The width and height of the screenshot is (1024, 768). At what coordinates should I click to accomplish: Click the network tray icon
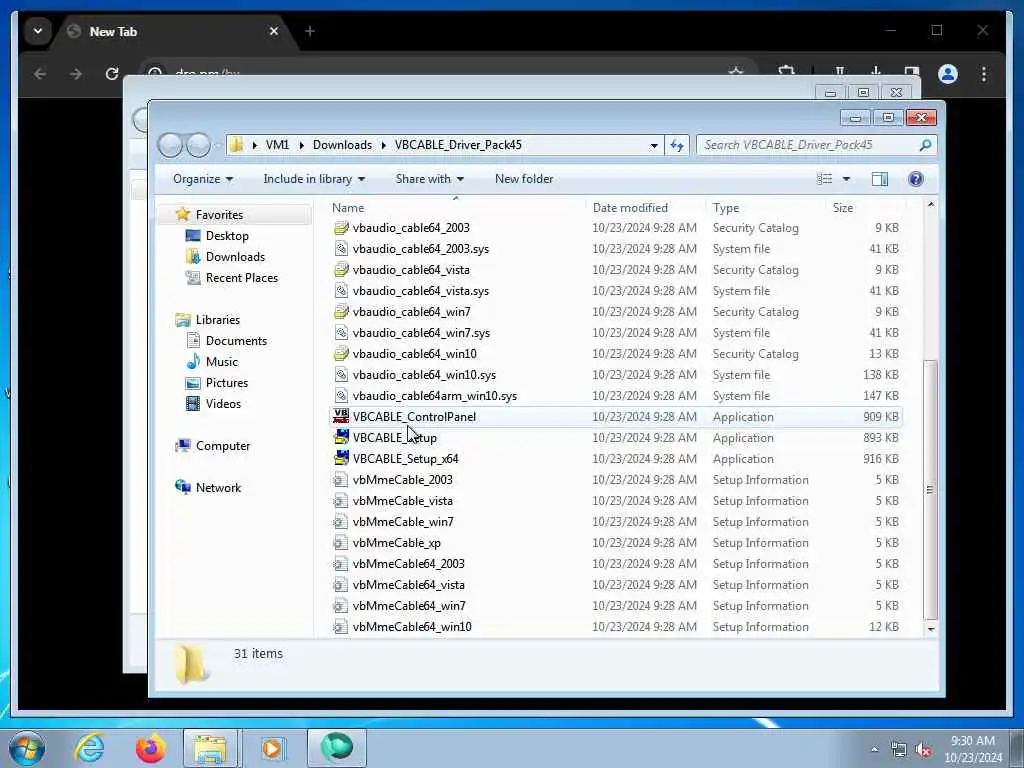coord(899,750)
